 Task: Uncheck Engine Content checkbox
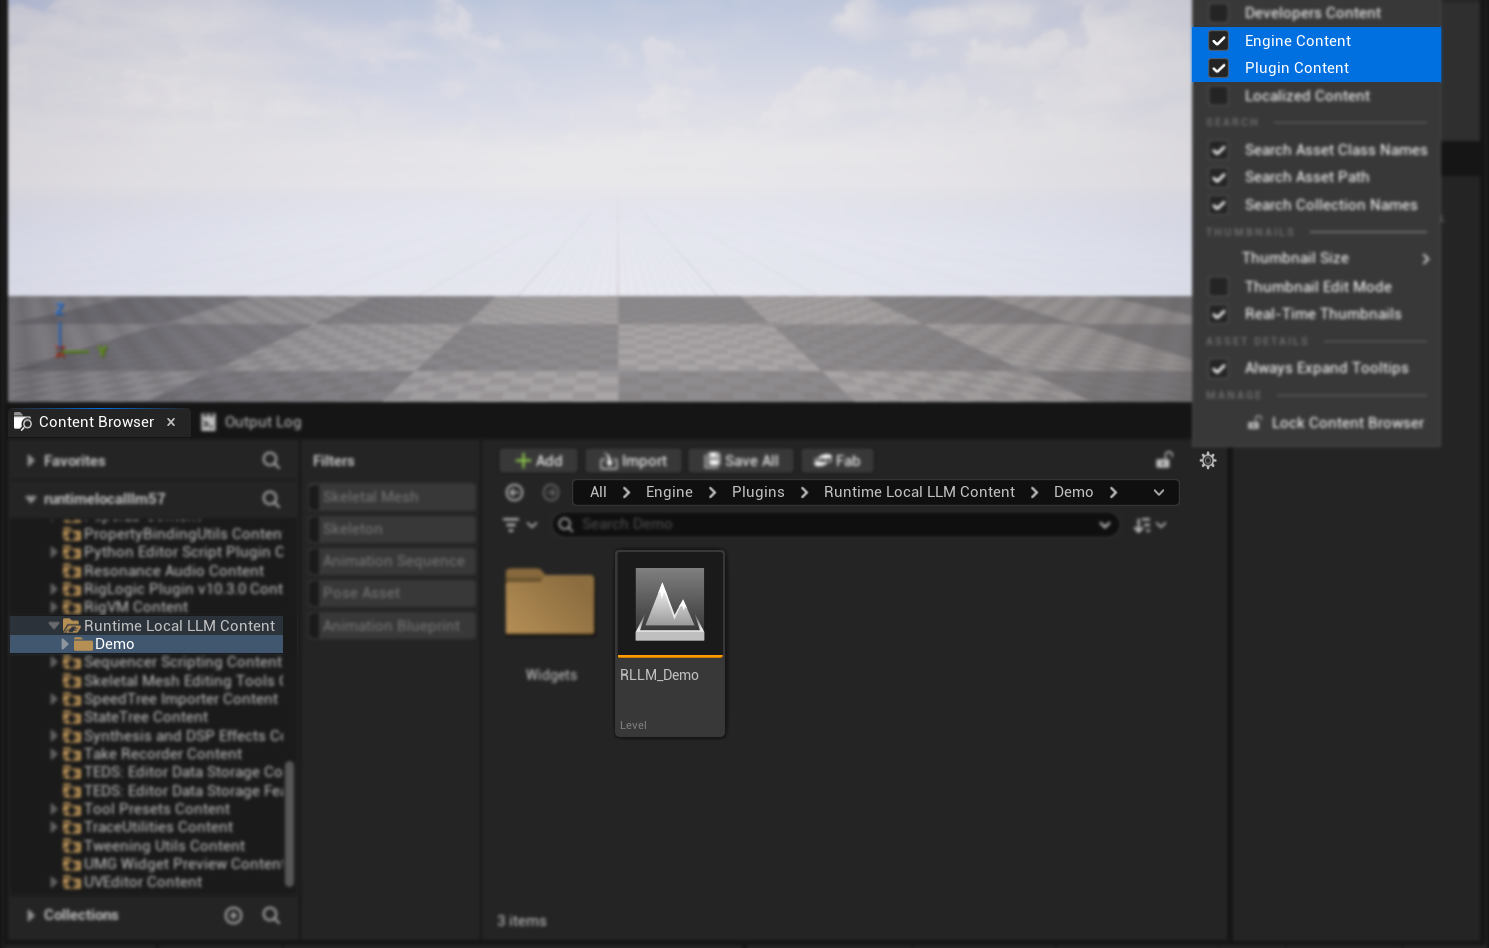[1219, 41]
